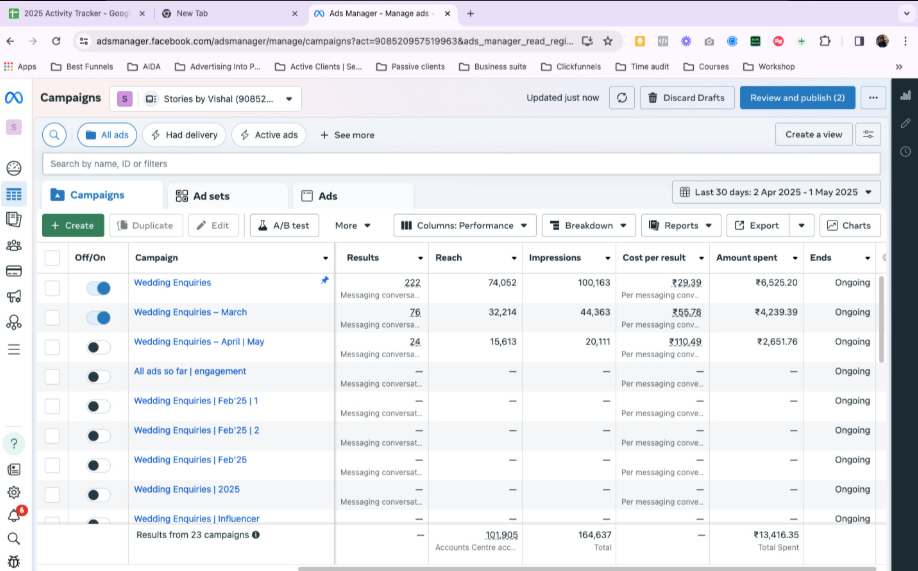Click the Review and publish (2) button
This screenshot has height=571, width=918.
797,98
